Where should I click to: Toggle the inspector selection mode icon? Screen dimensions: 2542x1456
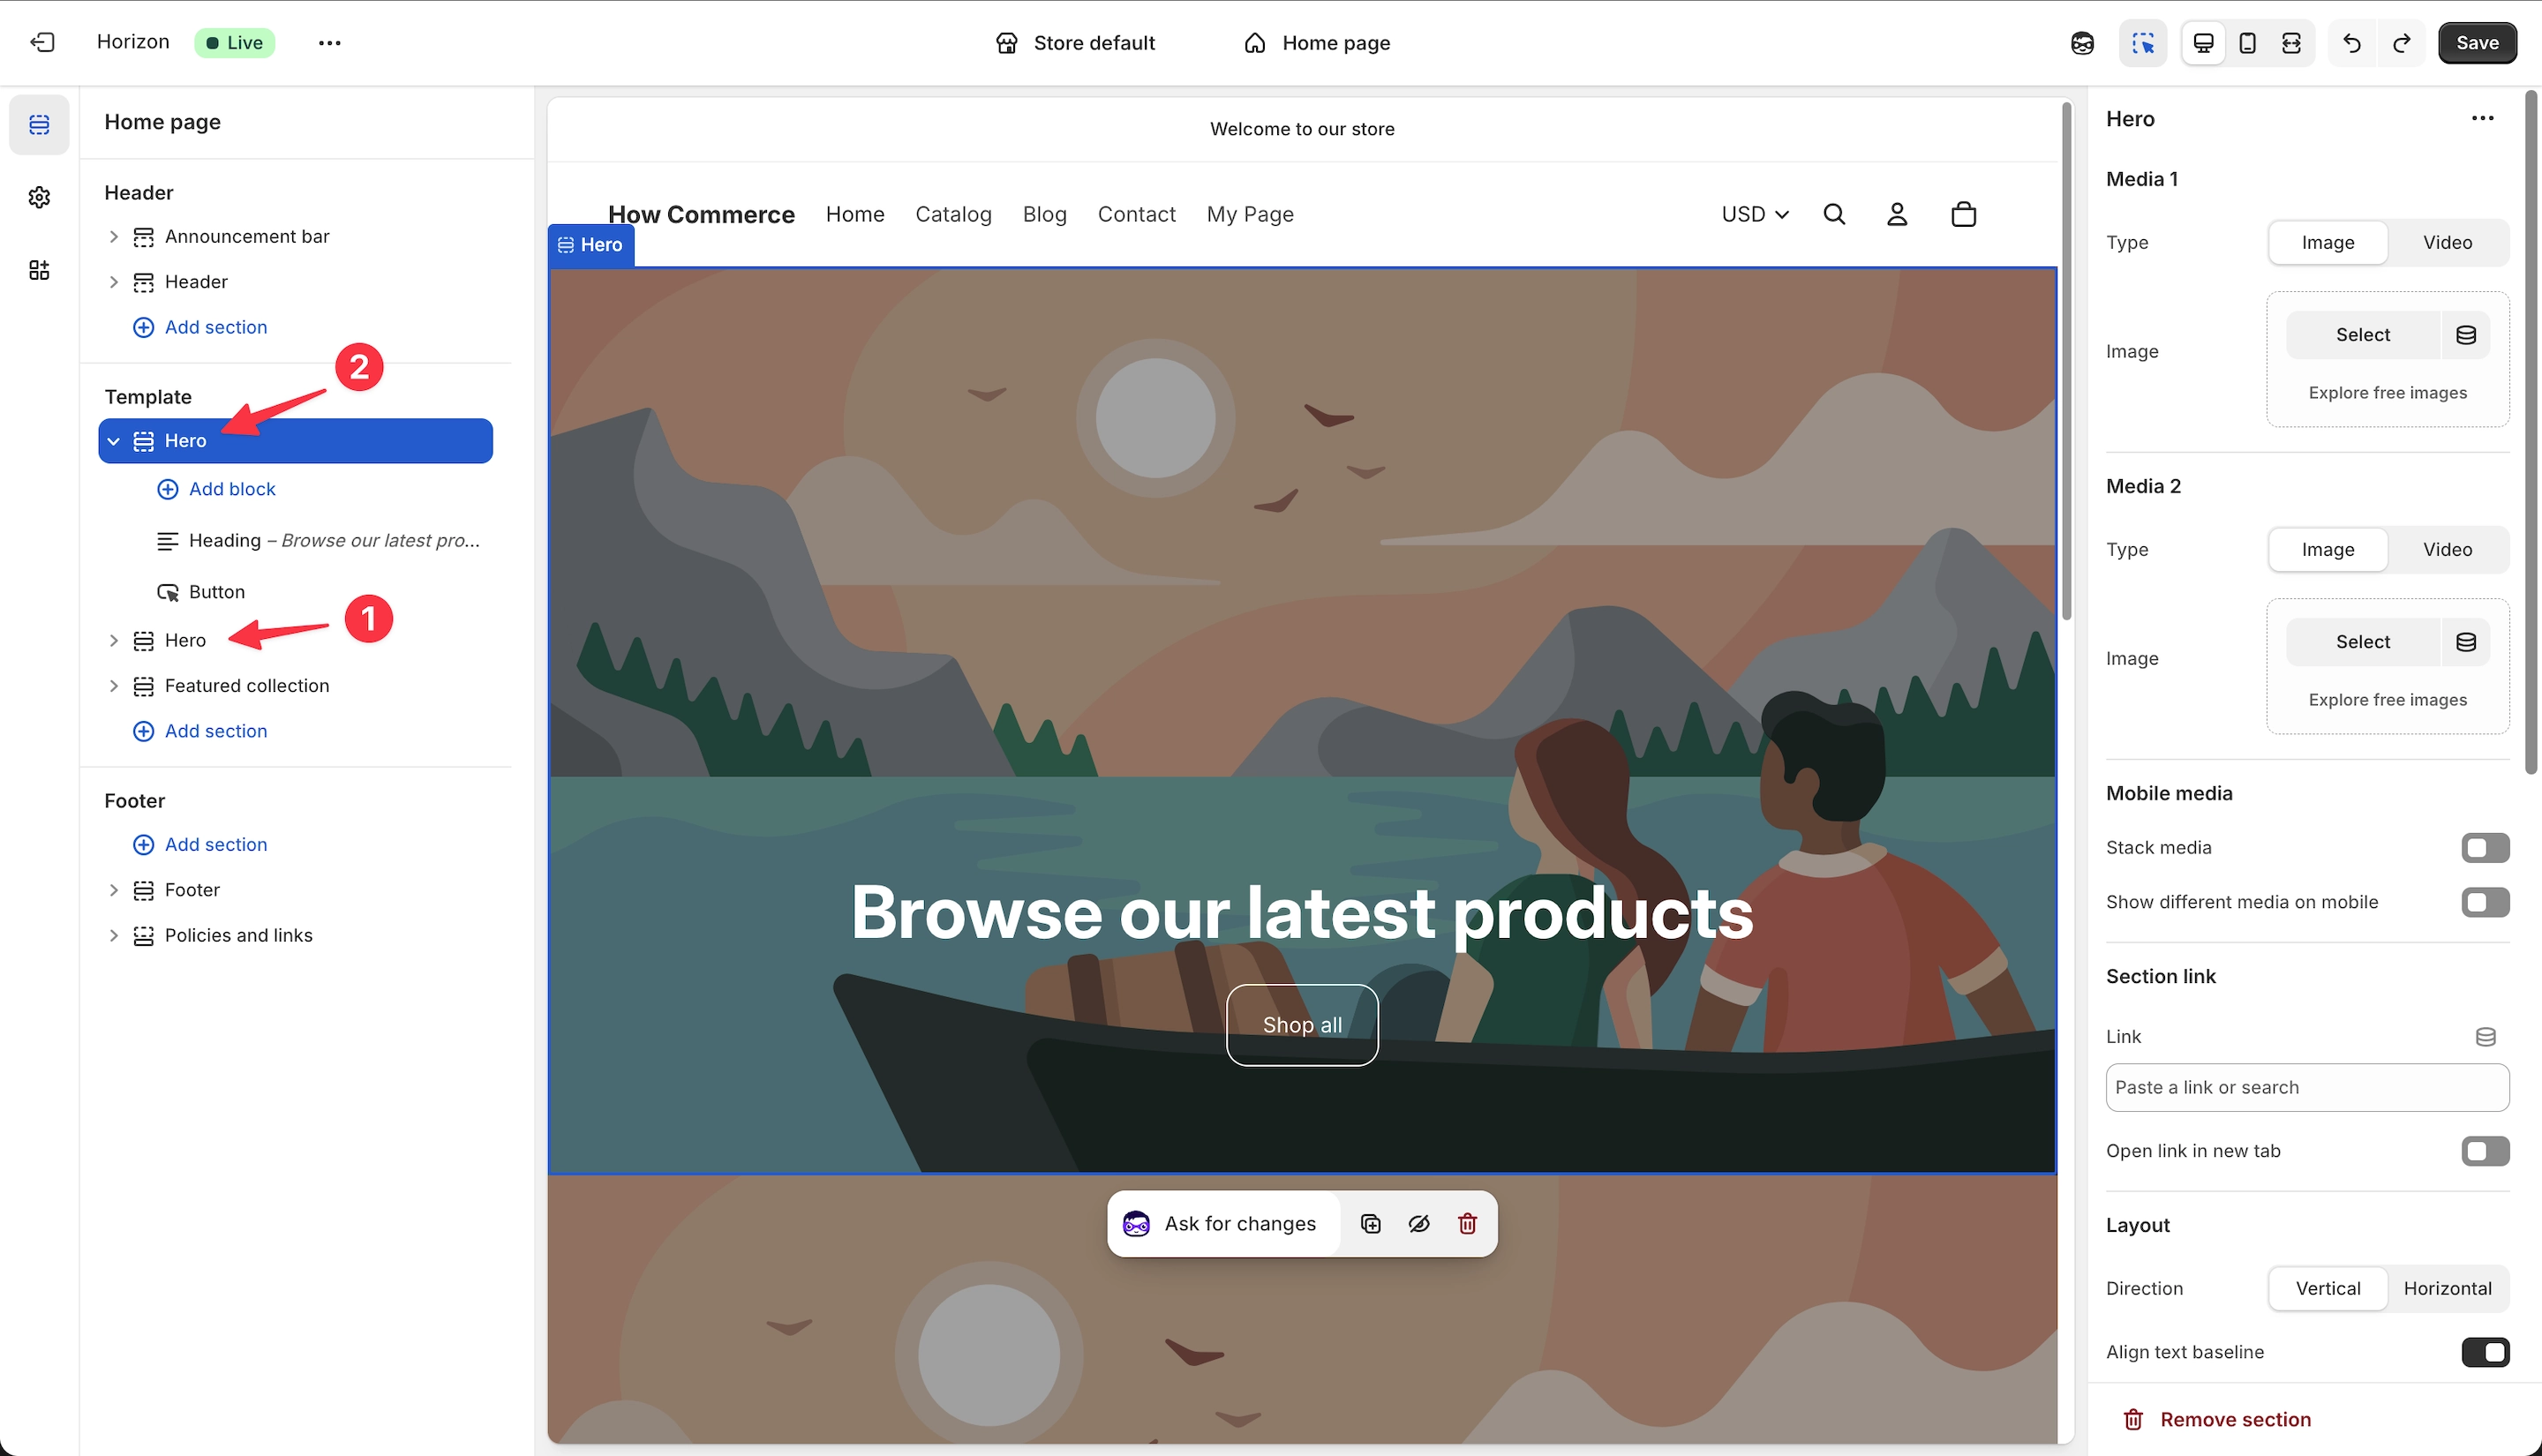click(2143, 43)
